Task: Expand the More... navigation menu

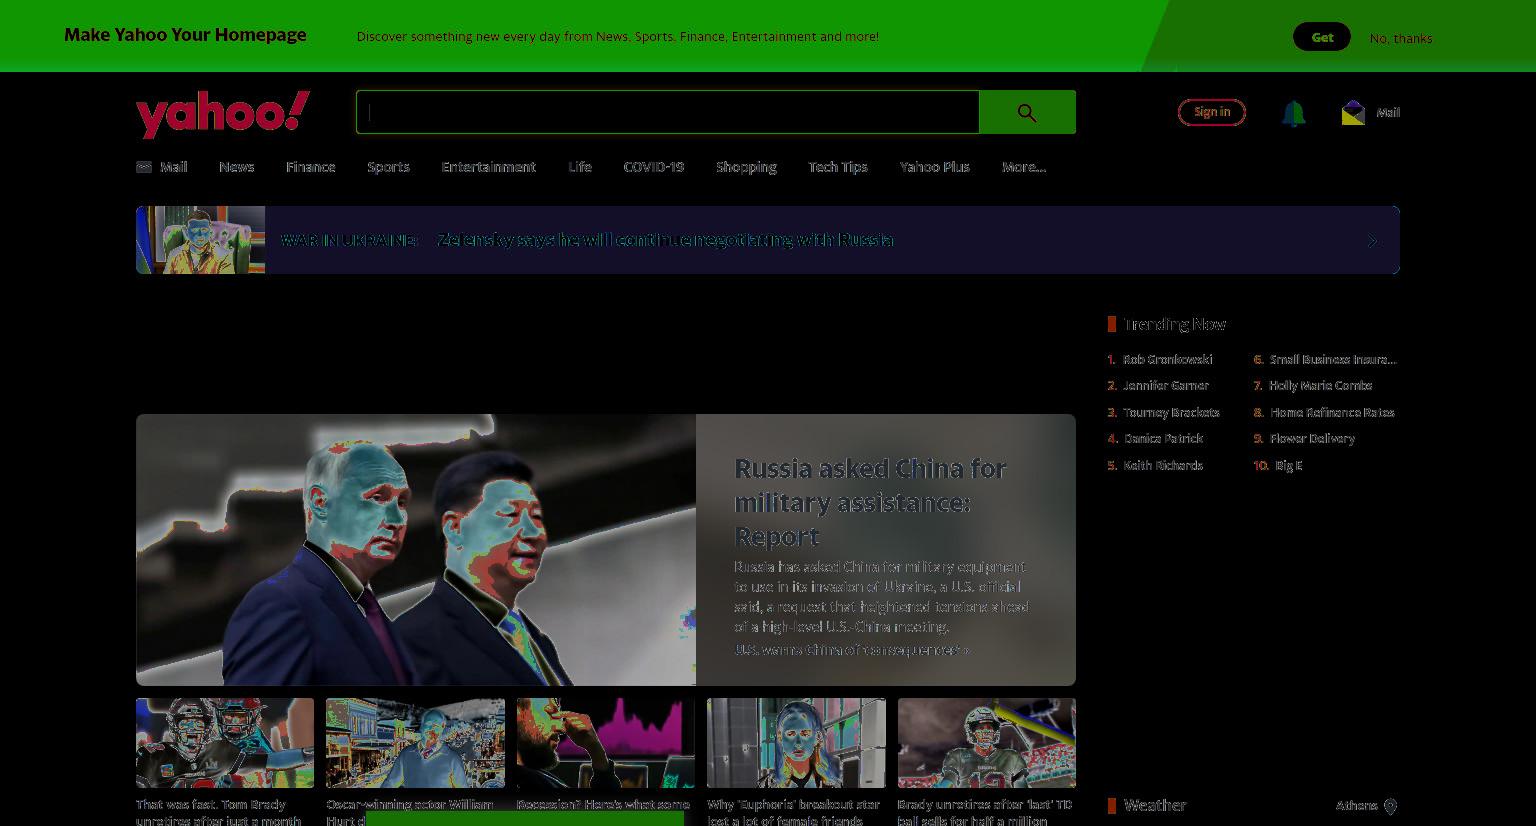Action: click(x=1024, y=167)
